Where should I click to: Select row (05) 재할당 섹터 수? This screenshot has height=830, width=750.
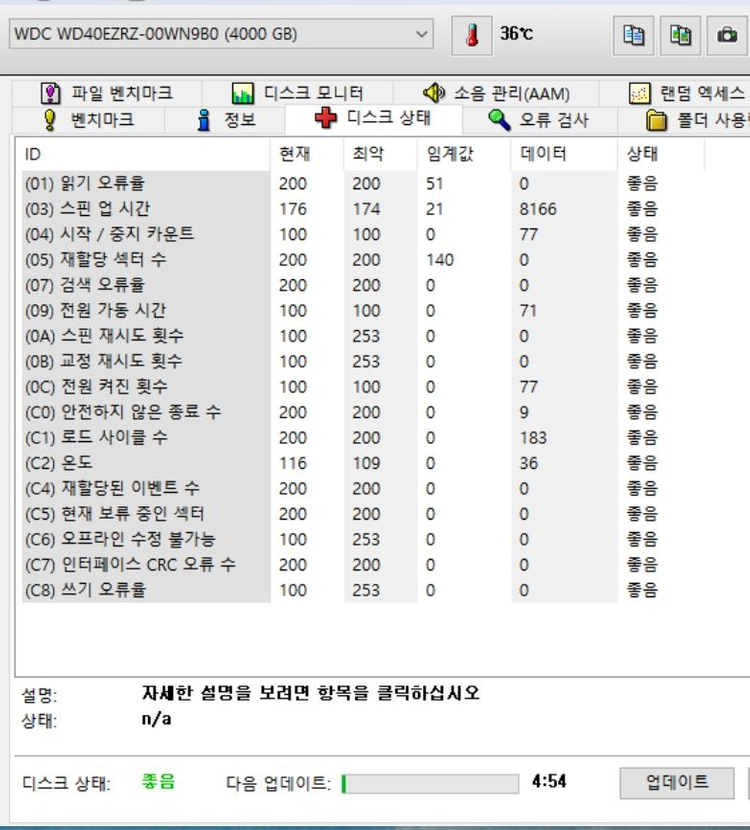coord(363,260)
